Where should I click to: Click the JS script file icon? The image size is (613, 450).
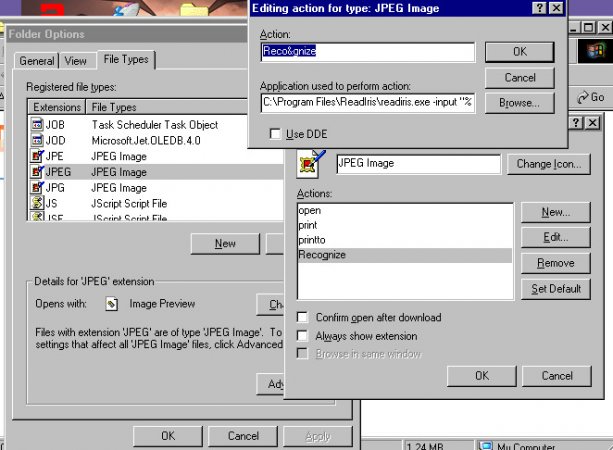pyautogui.click(x=37, y=203)
